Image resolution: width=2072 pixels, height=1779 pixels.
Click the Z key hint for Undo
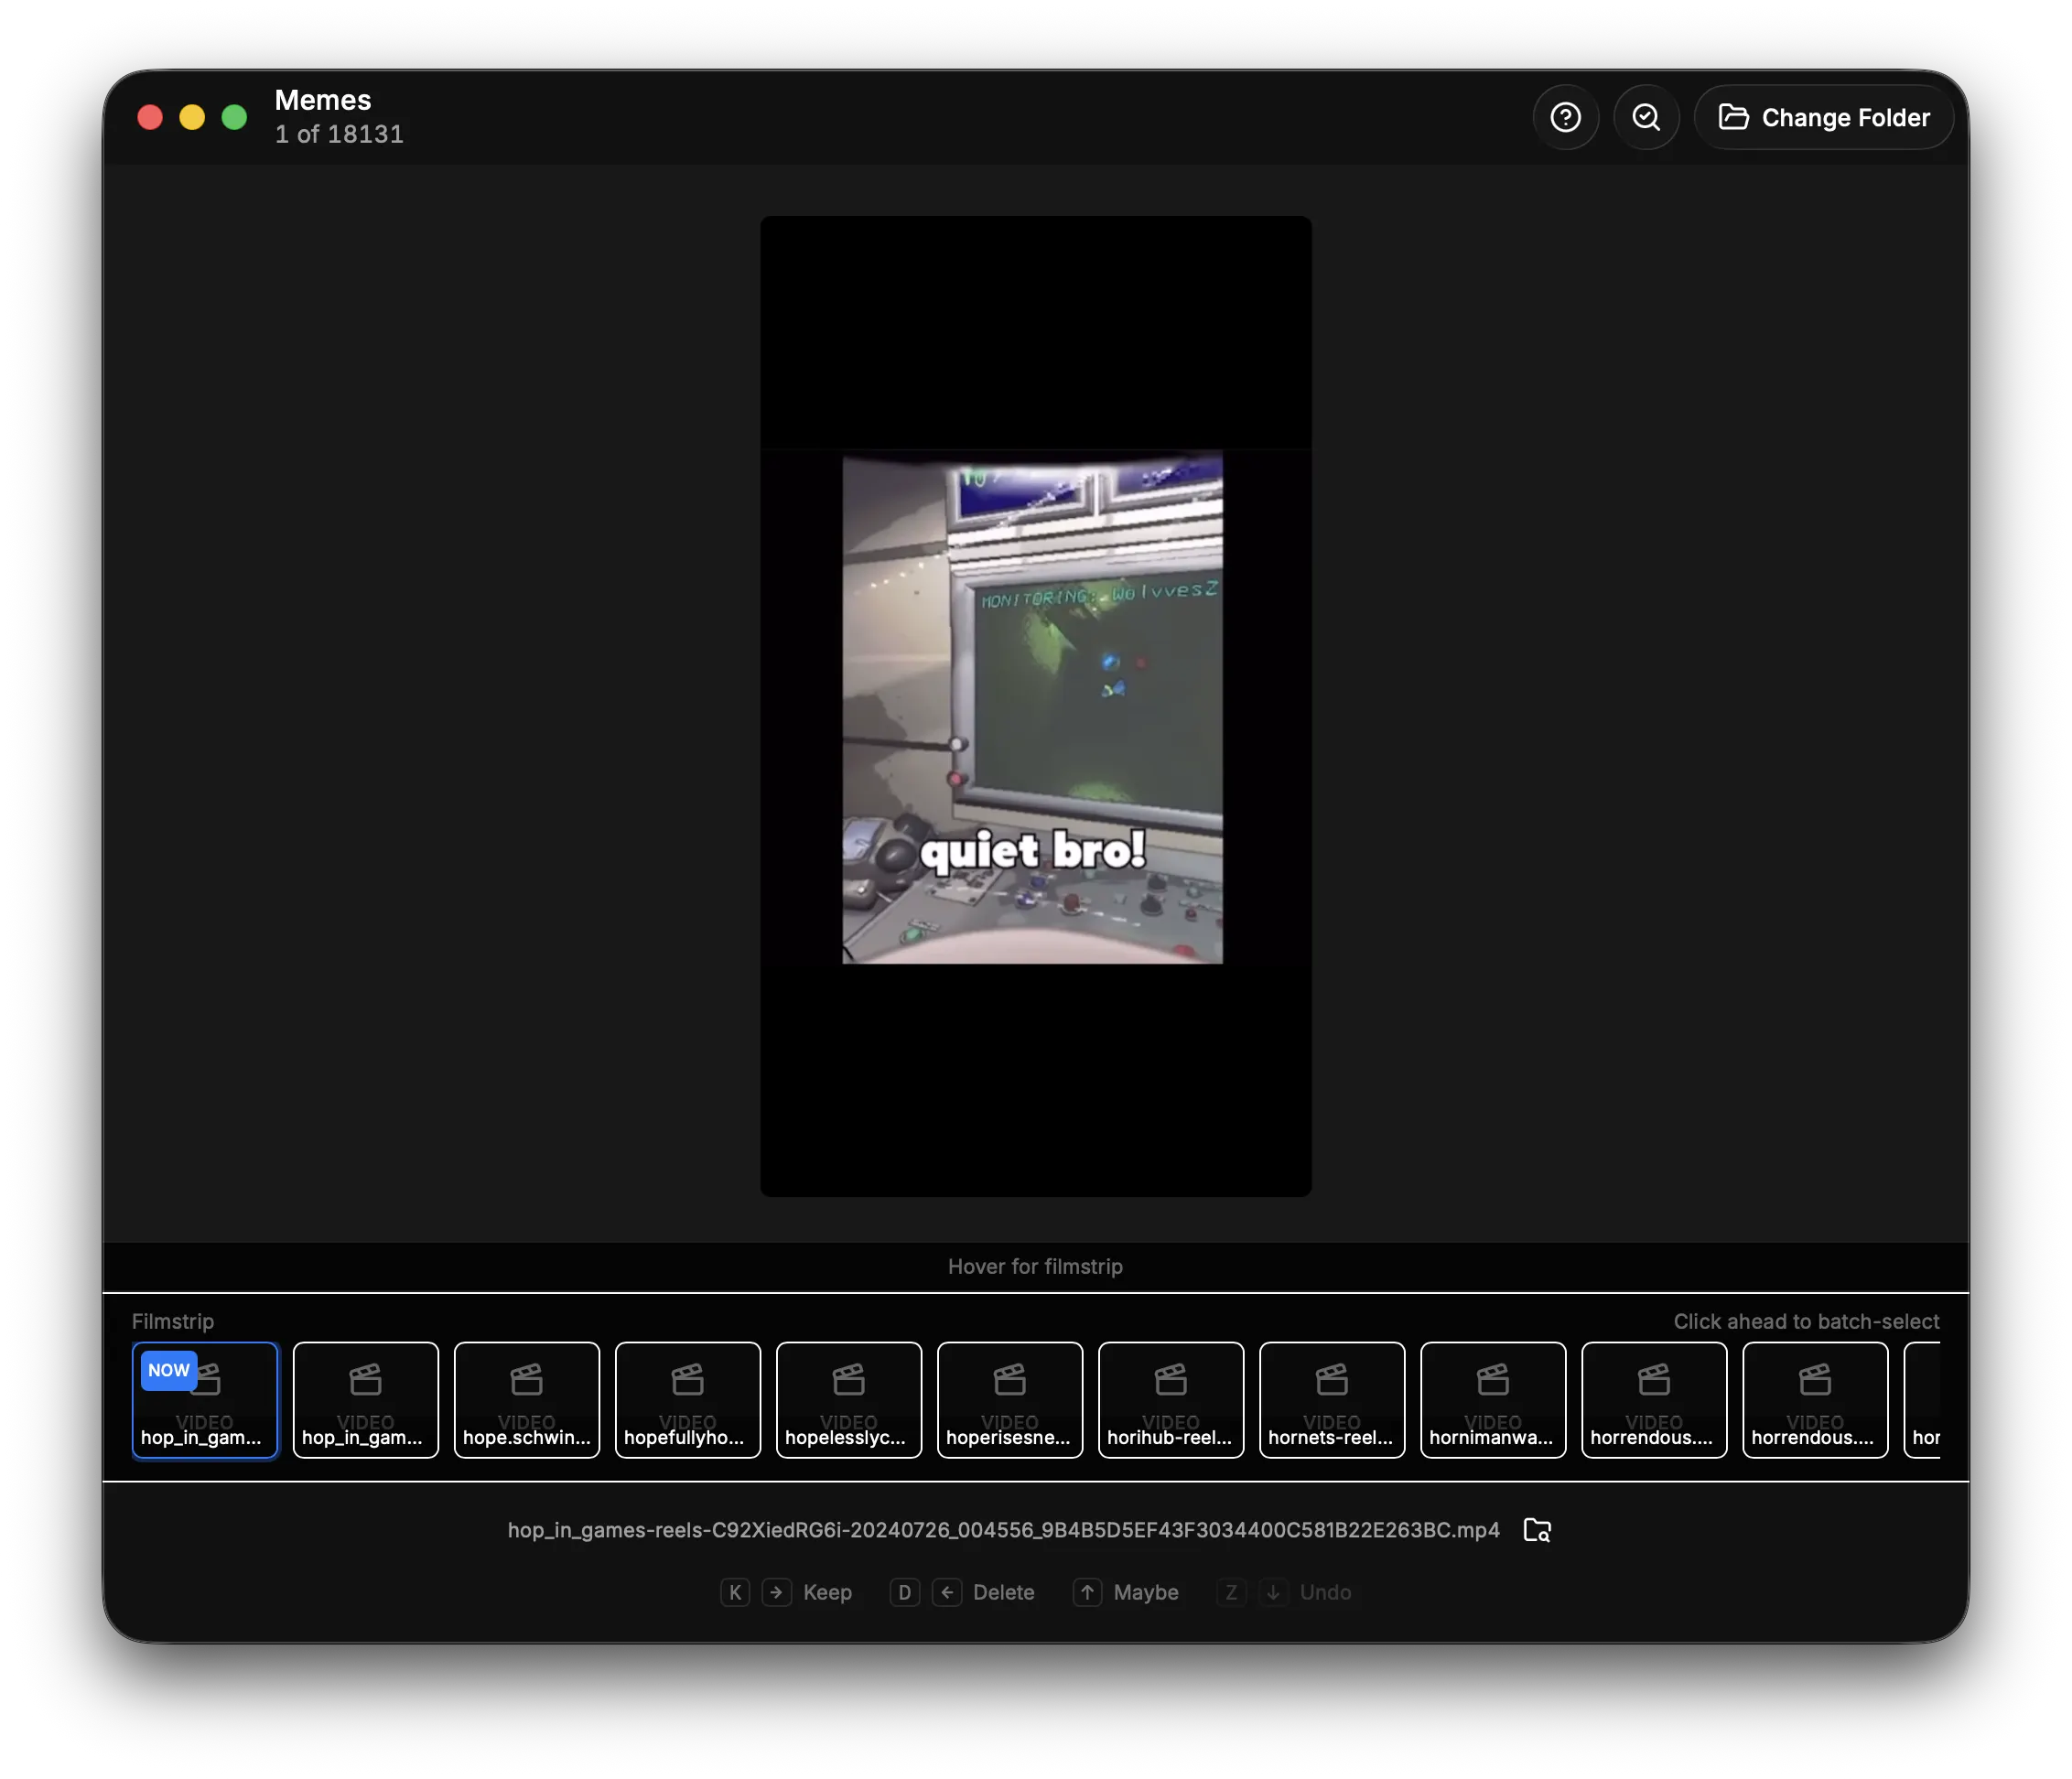pos(1231,1593)
